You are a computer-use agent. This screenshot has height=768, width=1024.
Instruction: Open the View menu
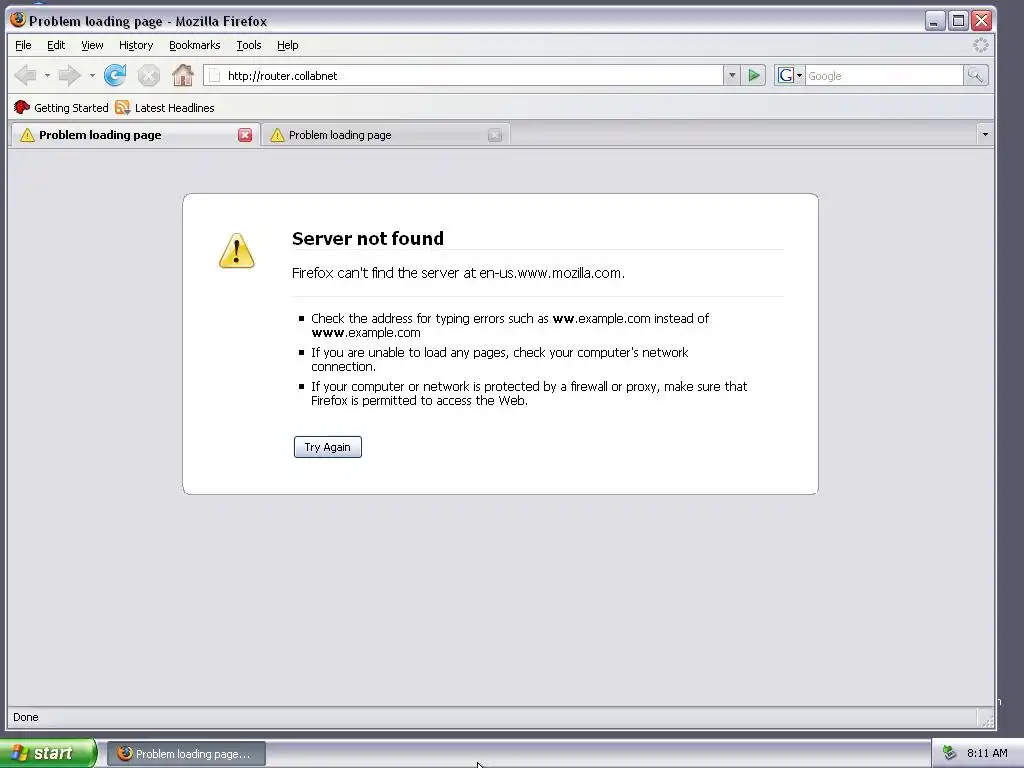click(x=92, y=45)
